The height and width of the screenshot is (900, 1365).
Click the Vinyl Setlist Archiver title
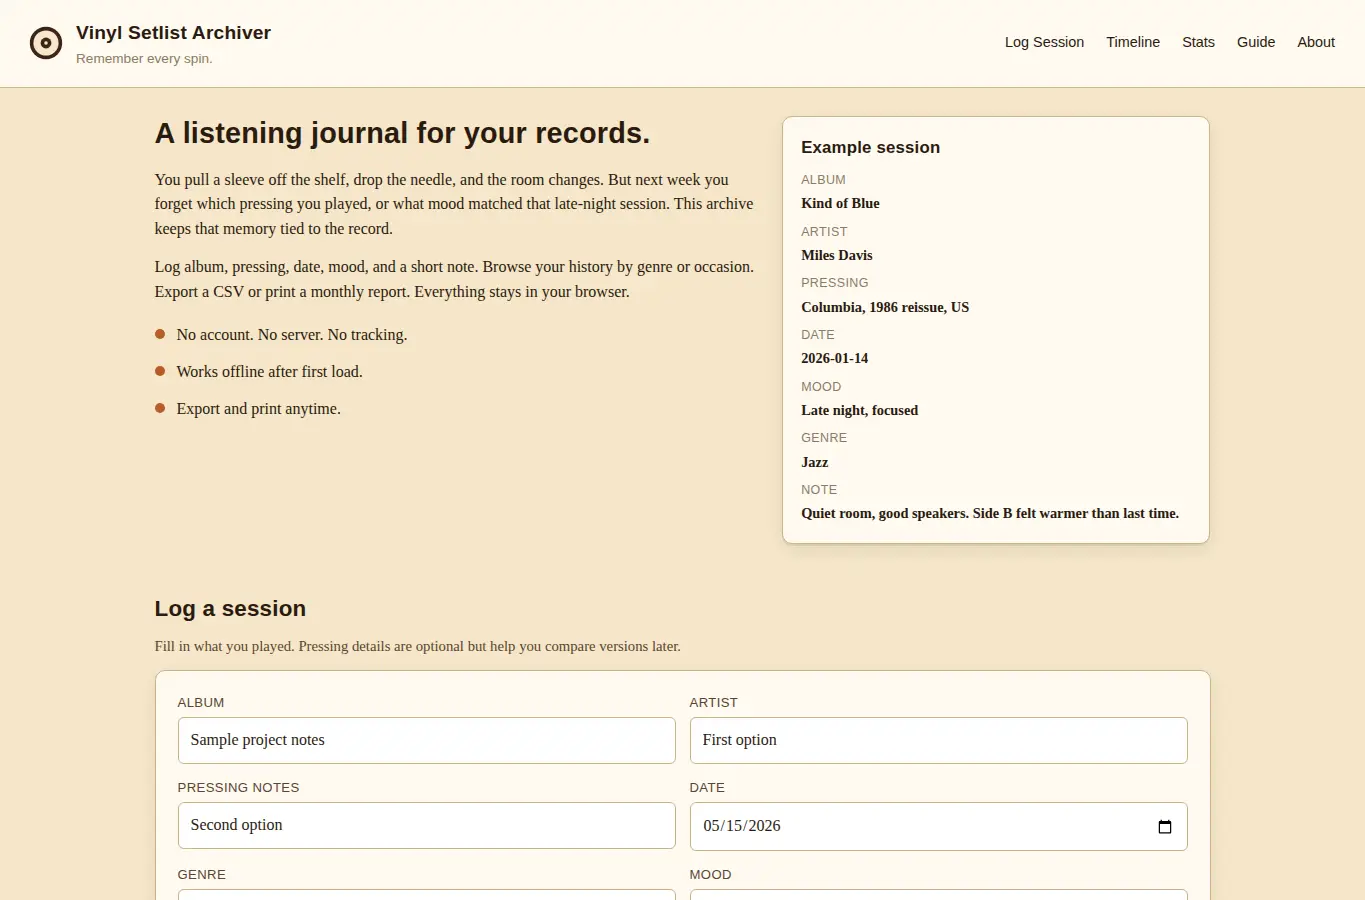(173, 33)
